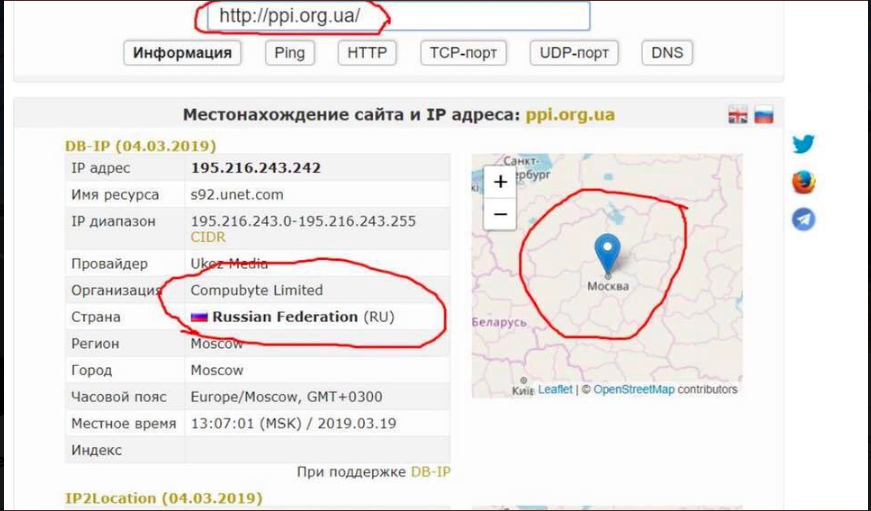Click the Moscow map pin marker
Screen dimensions: 871x511
tap(608, 254)
